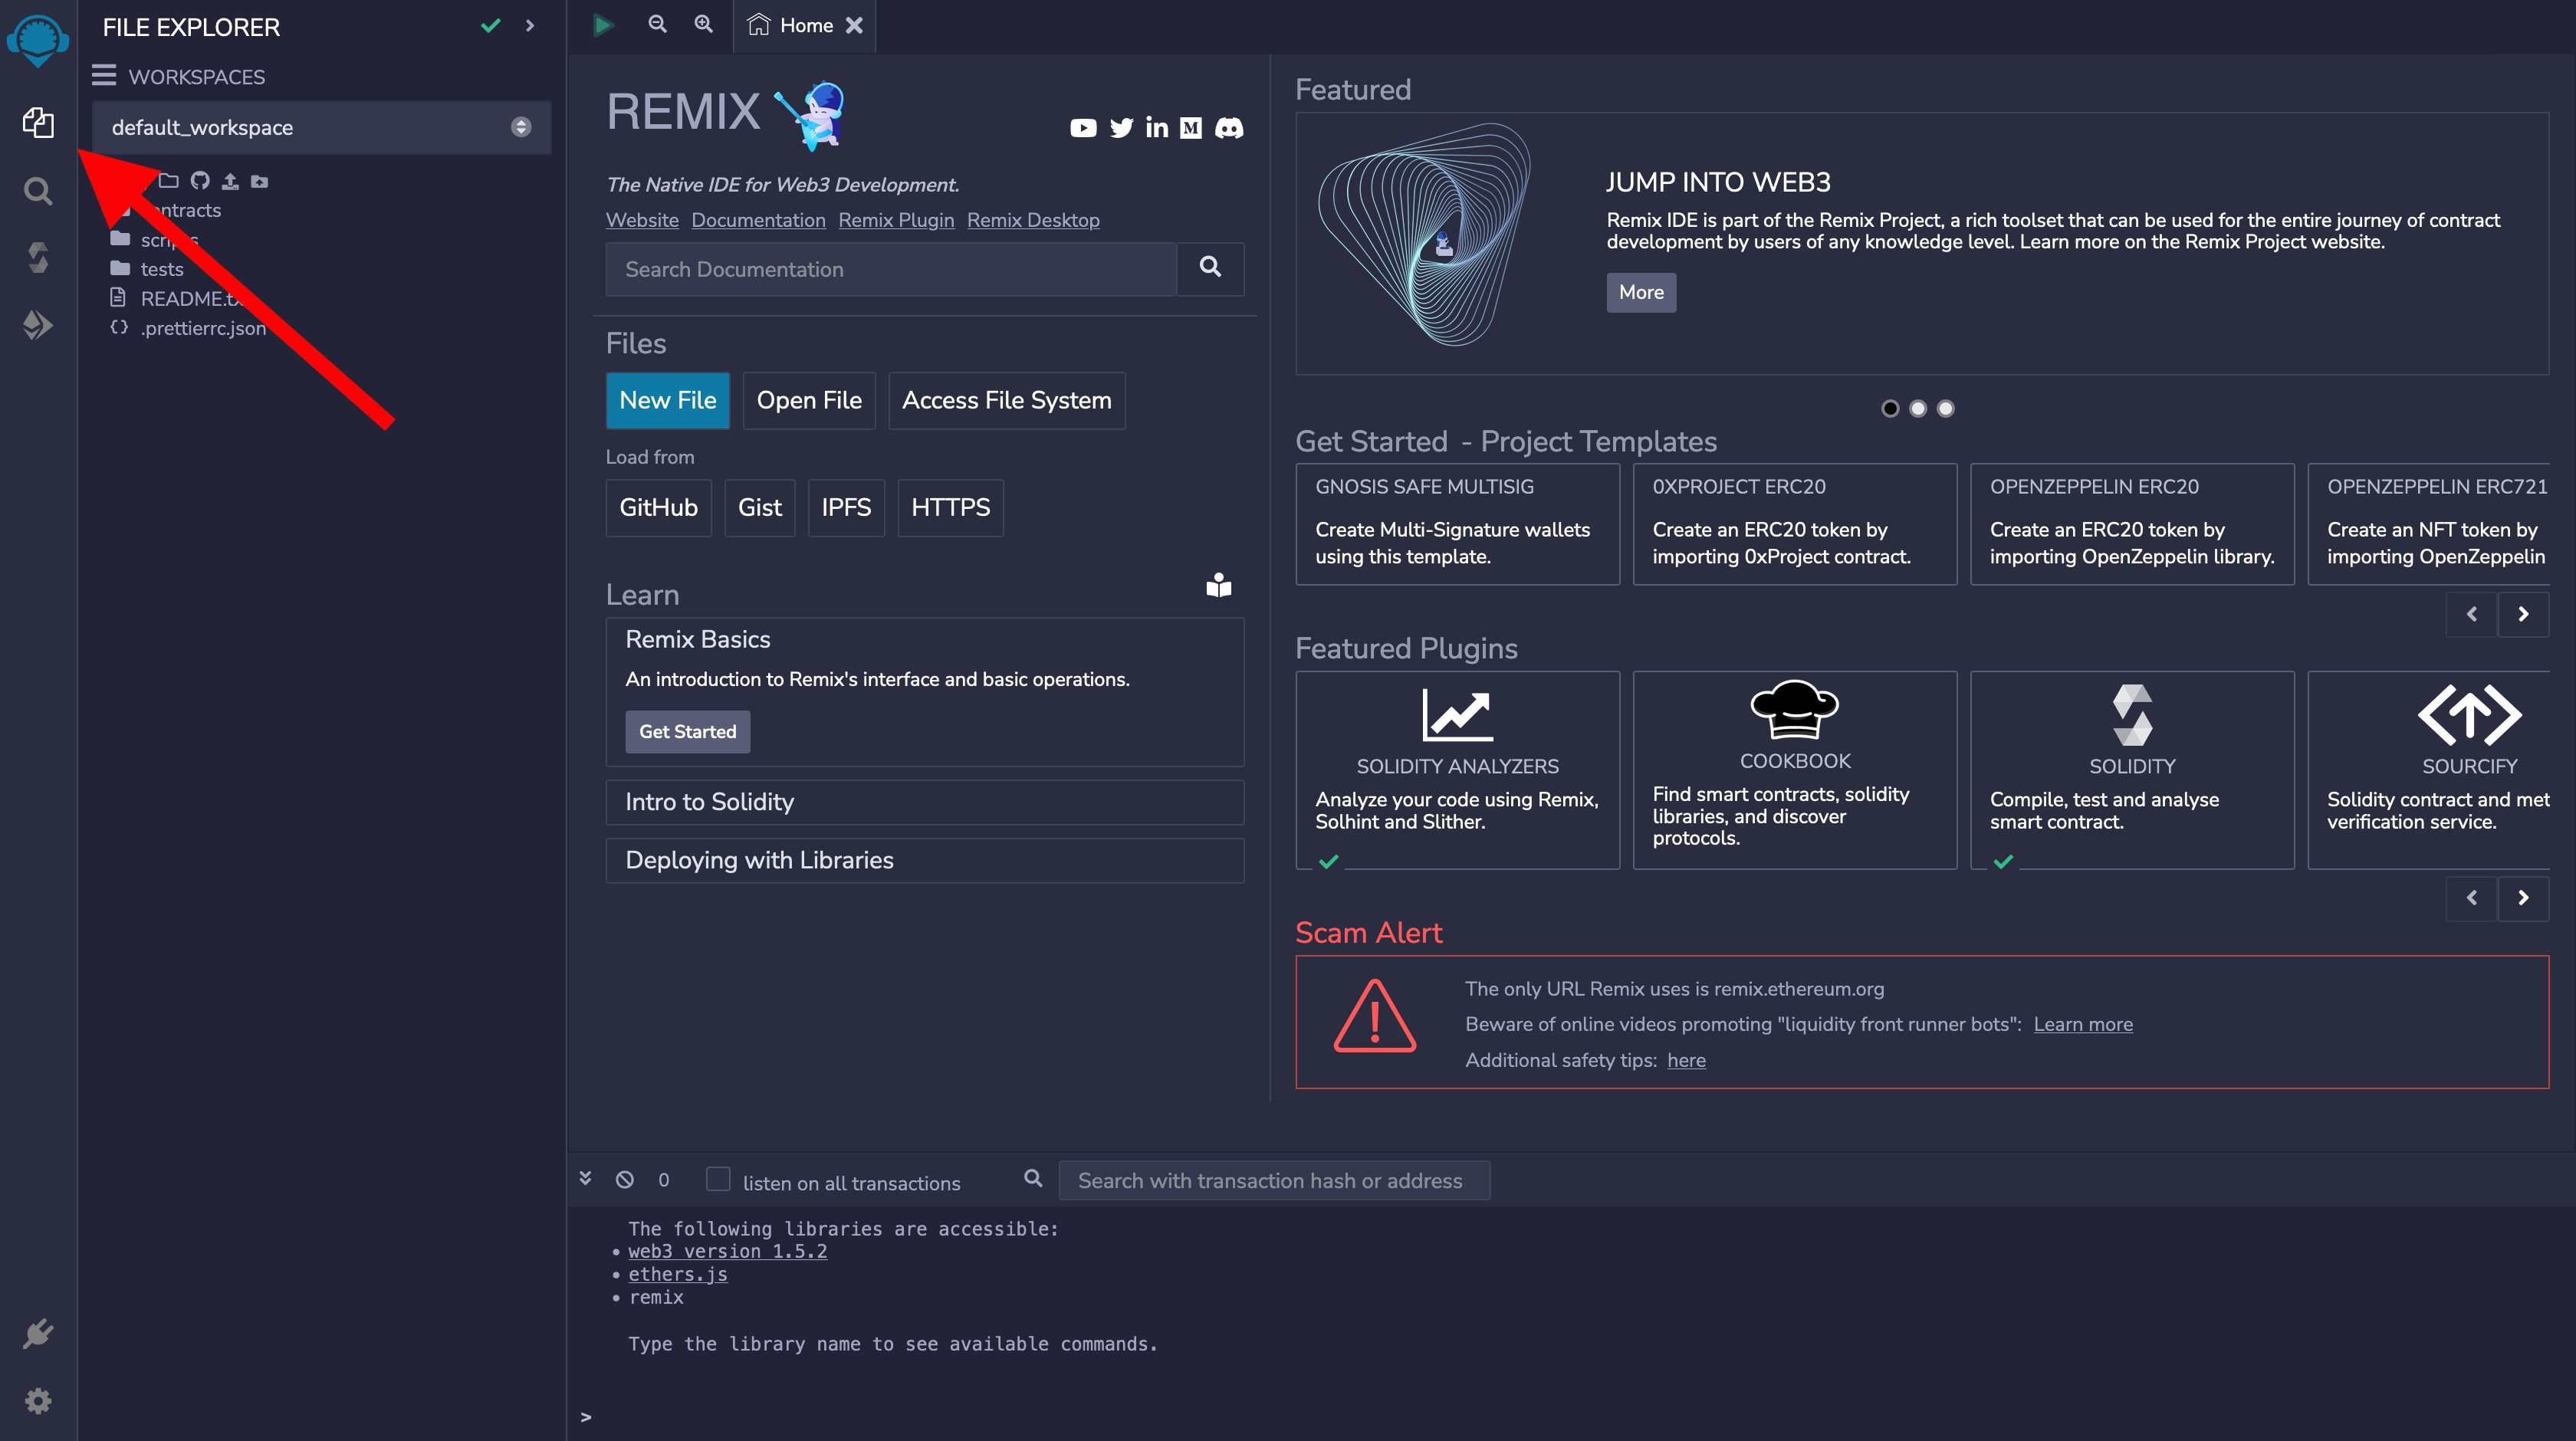Click Open File button

coord(809,400)
